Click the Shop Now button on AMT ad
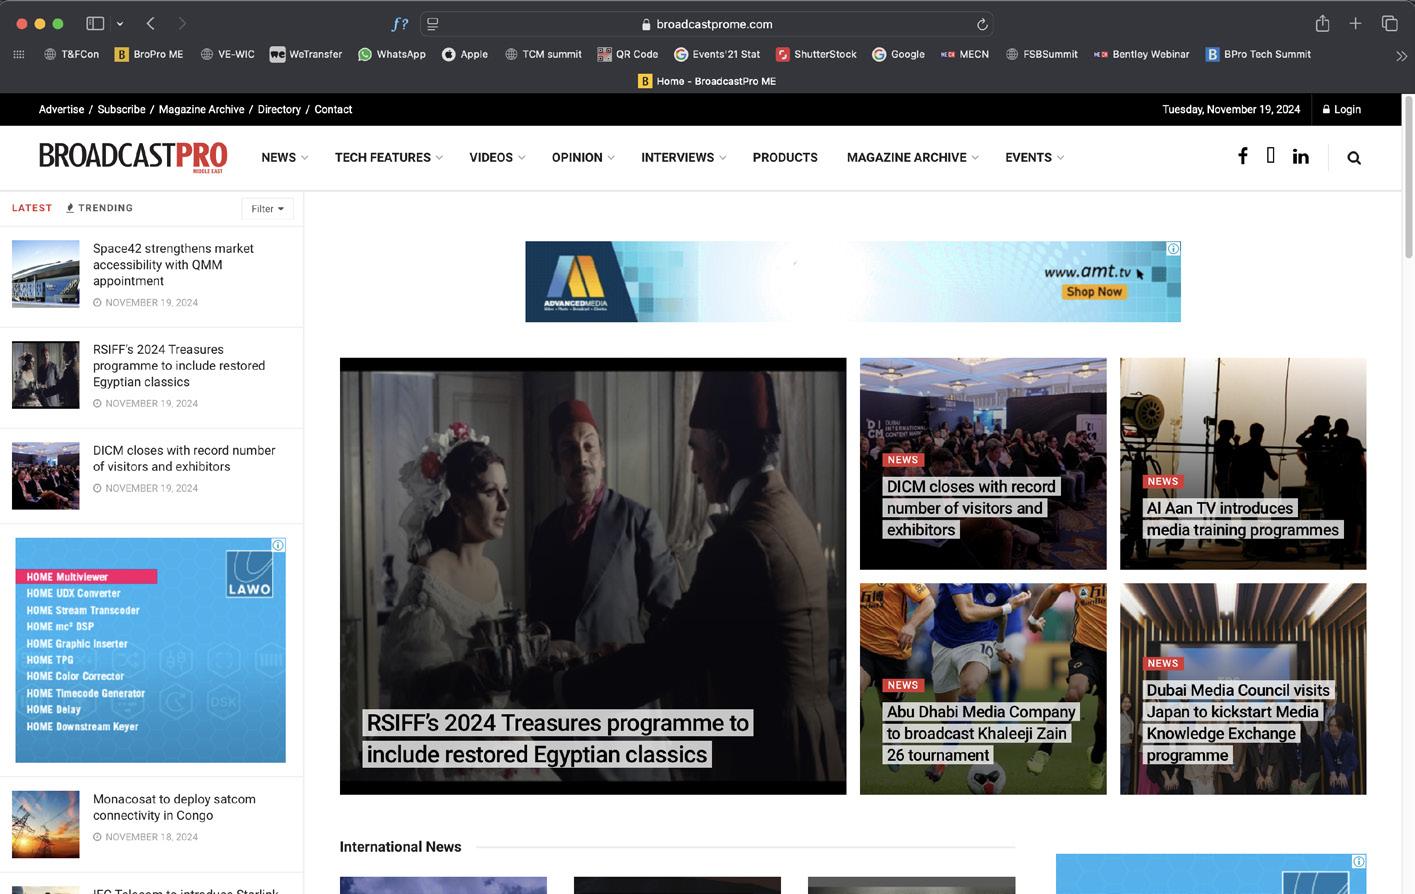1415x894 pixels. (x=1094, y=292)
